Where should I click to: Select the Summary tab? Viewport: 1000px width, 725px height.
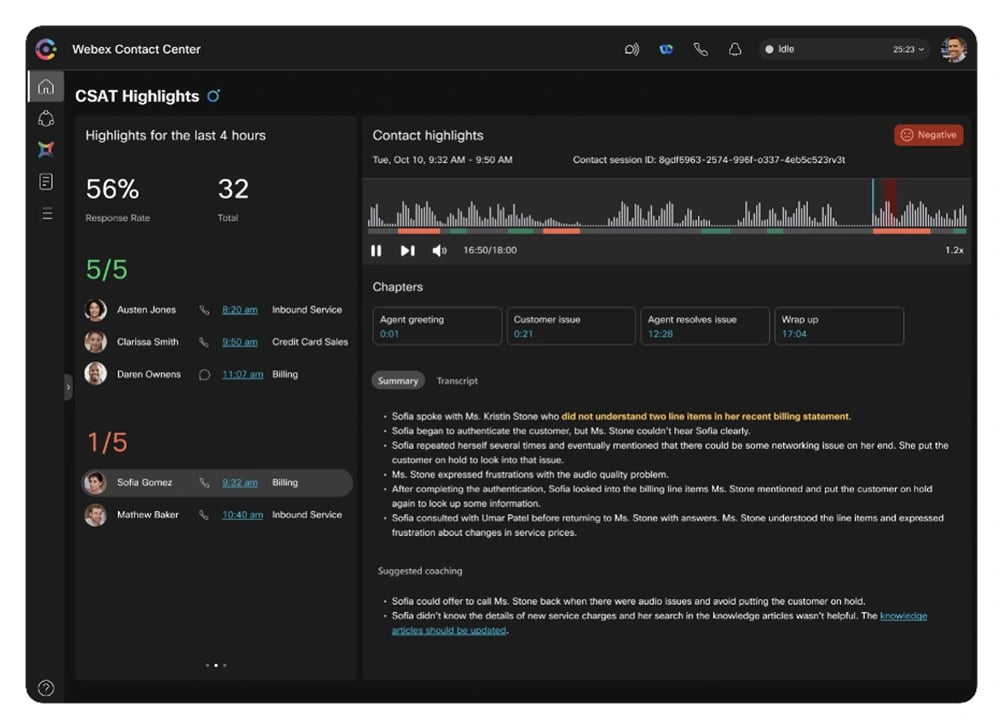(398, 381)
